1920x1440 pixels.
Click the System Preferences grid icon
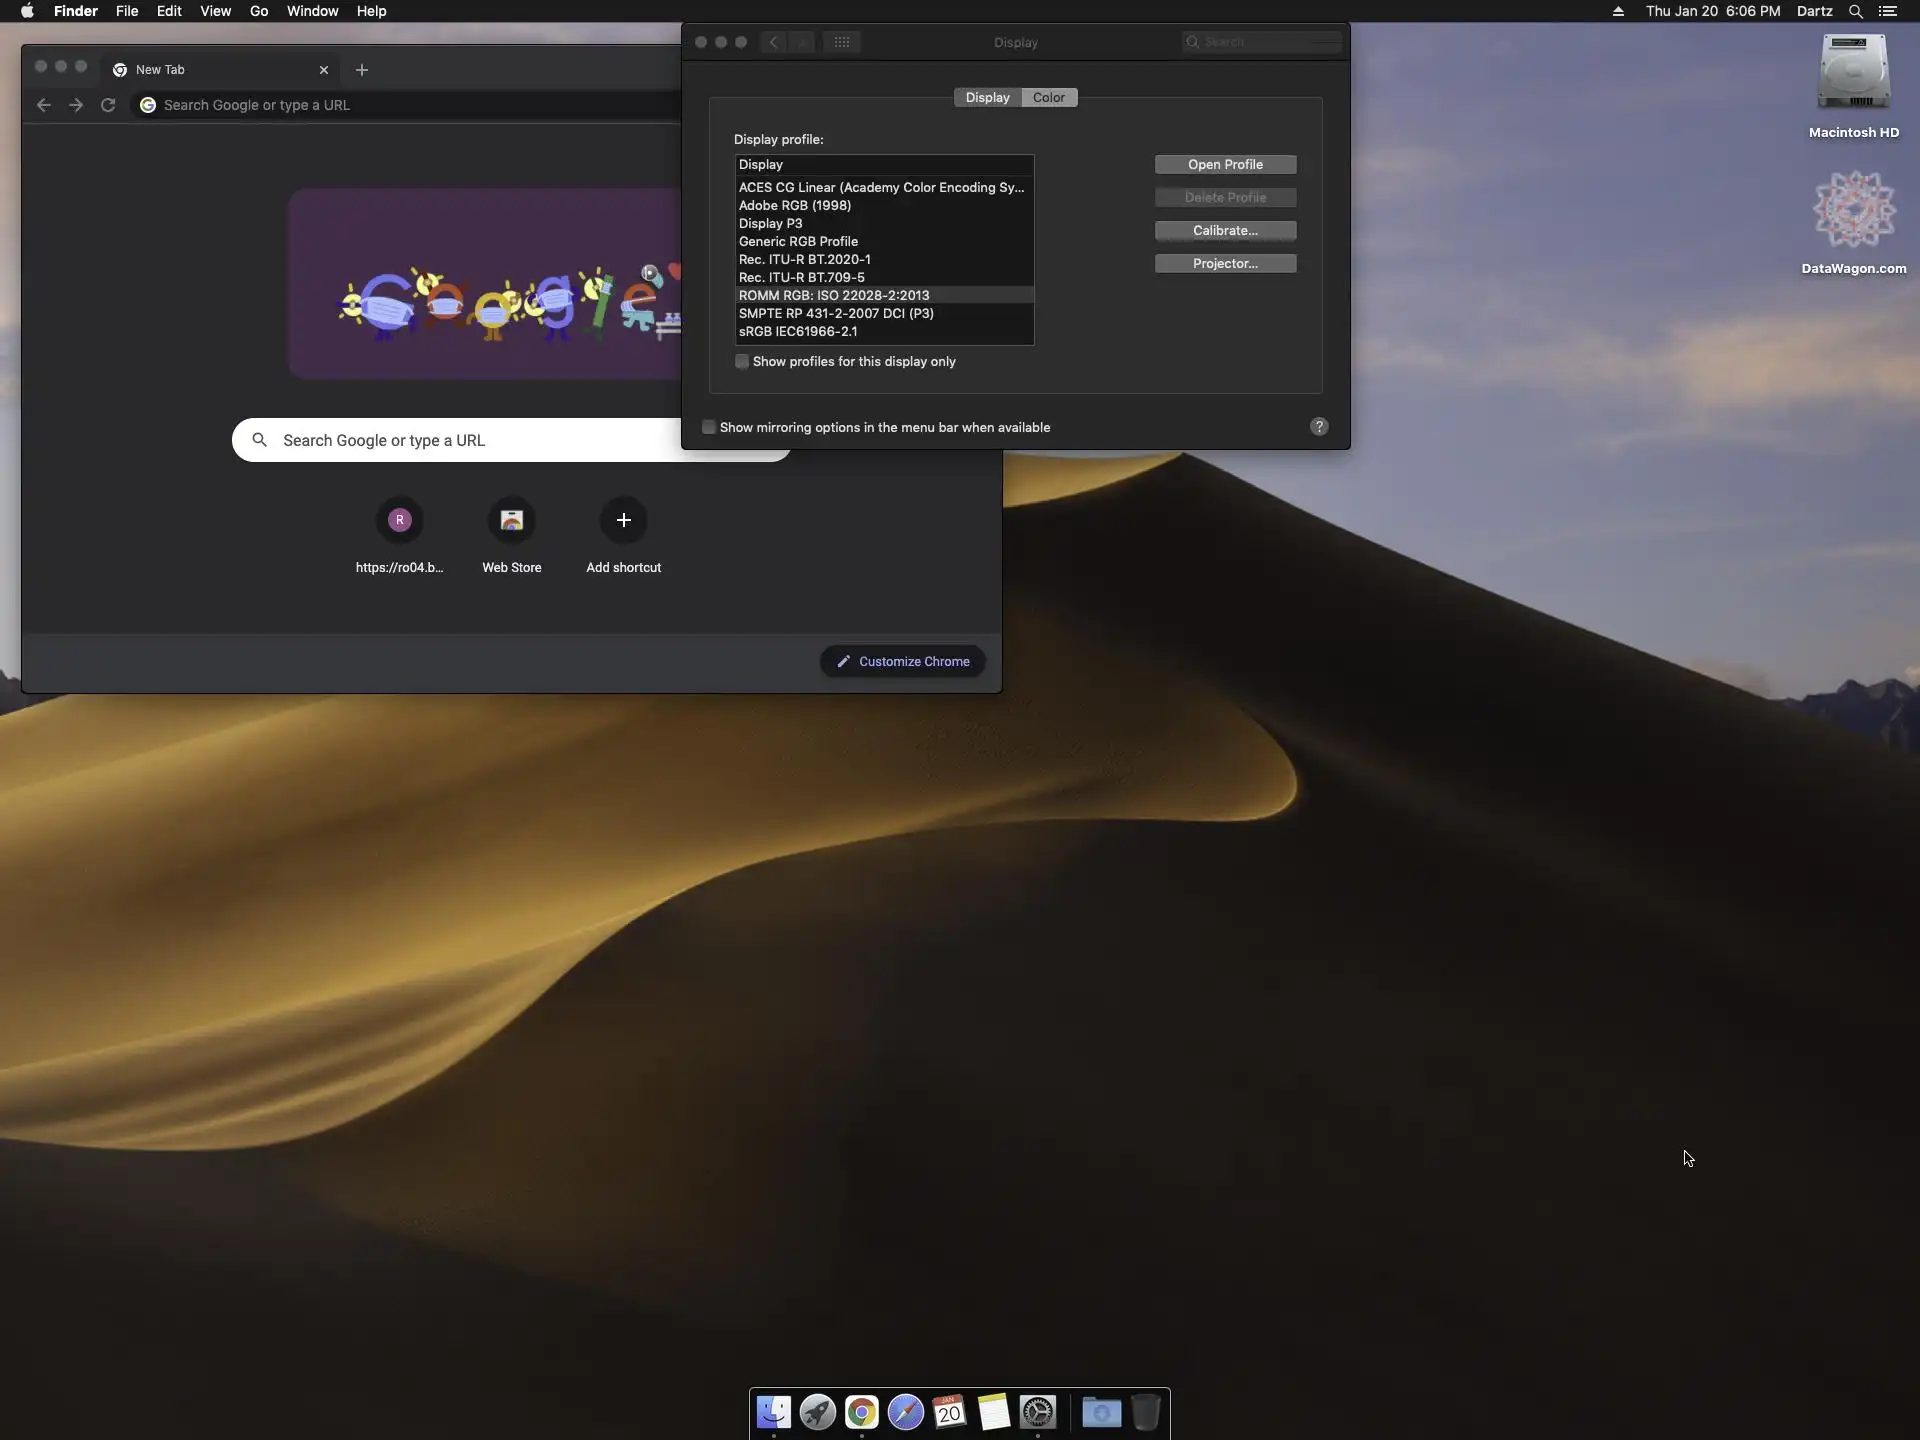tap(841, 42)
